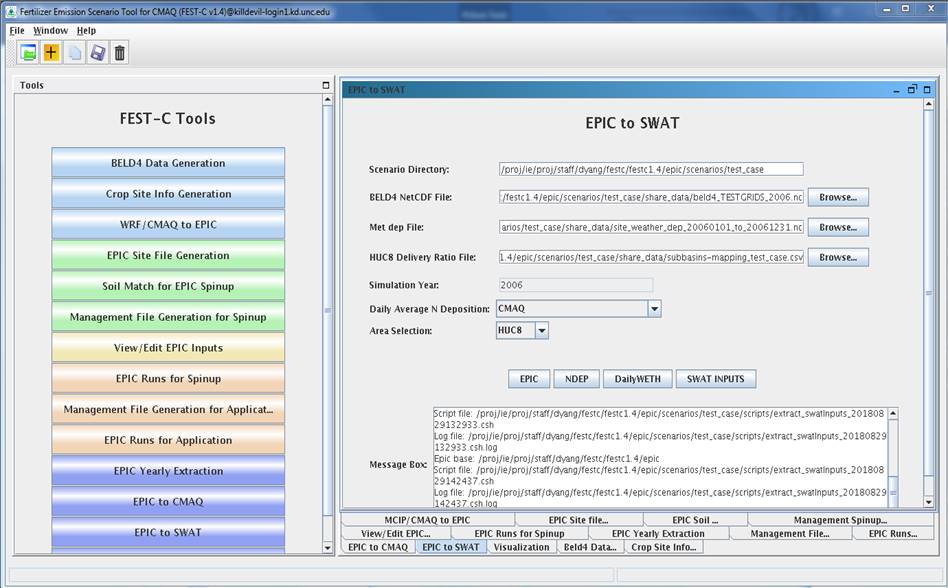Select the Management Spinup tab
This screenshot has width=948, height=588.
click(840, 520)
